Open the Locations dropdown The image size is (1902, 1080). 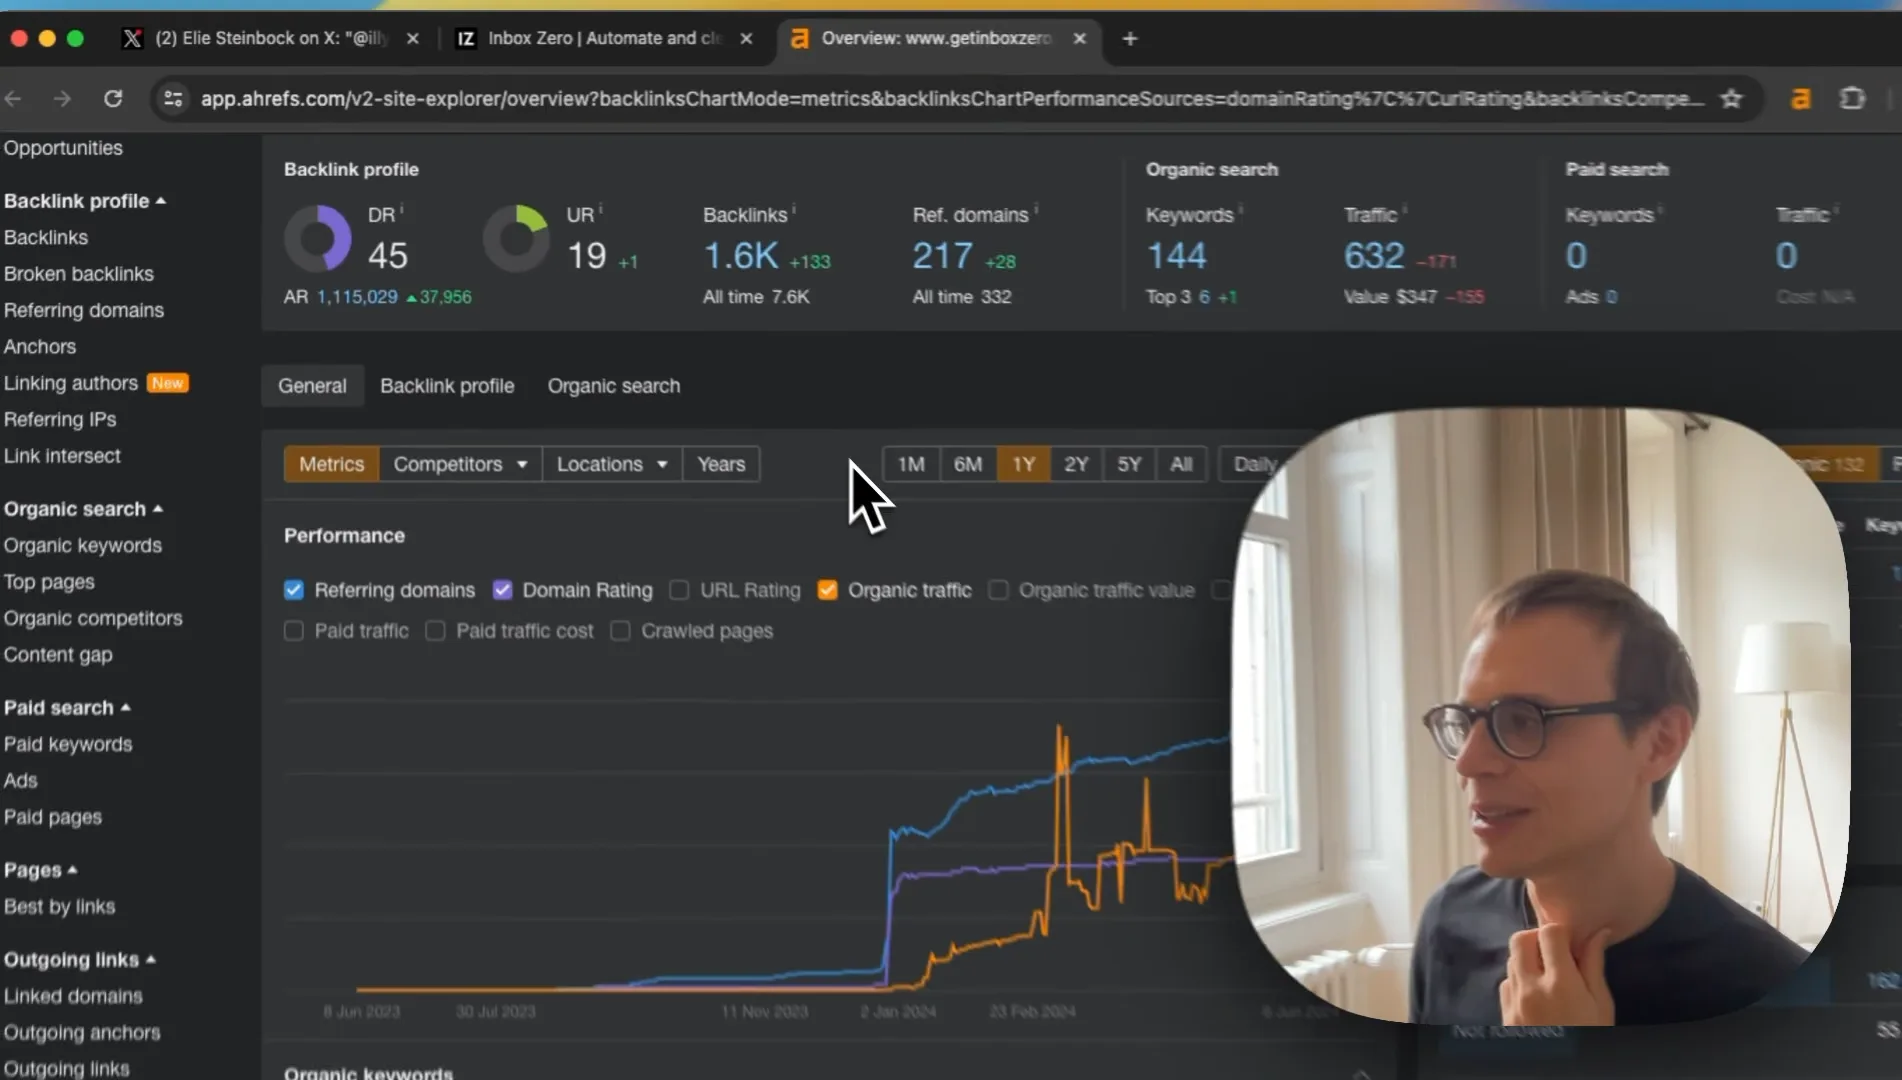[x=612, y=464]
